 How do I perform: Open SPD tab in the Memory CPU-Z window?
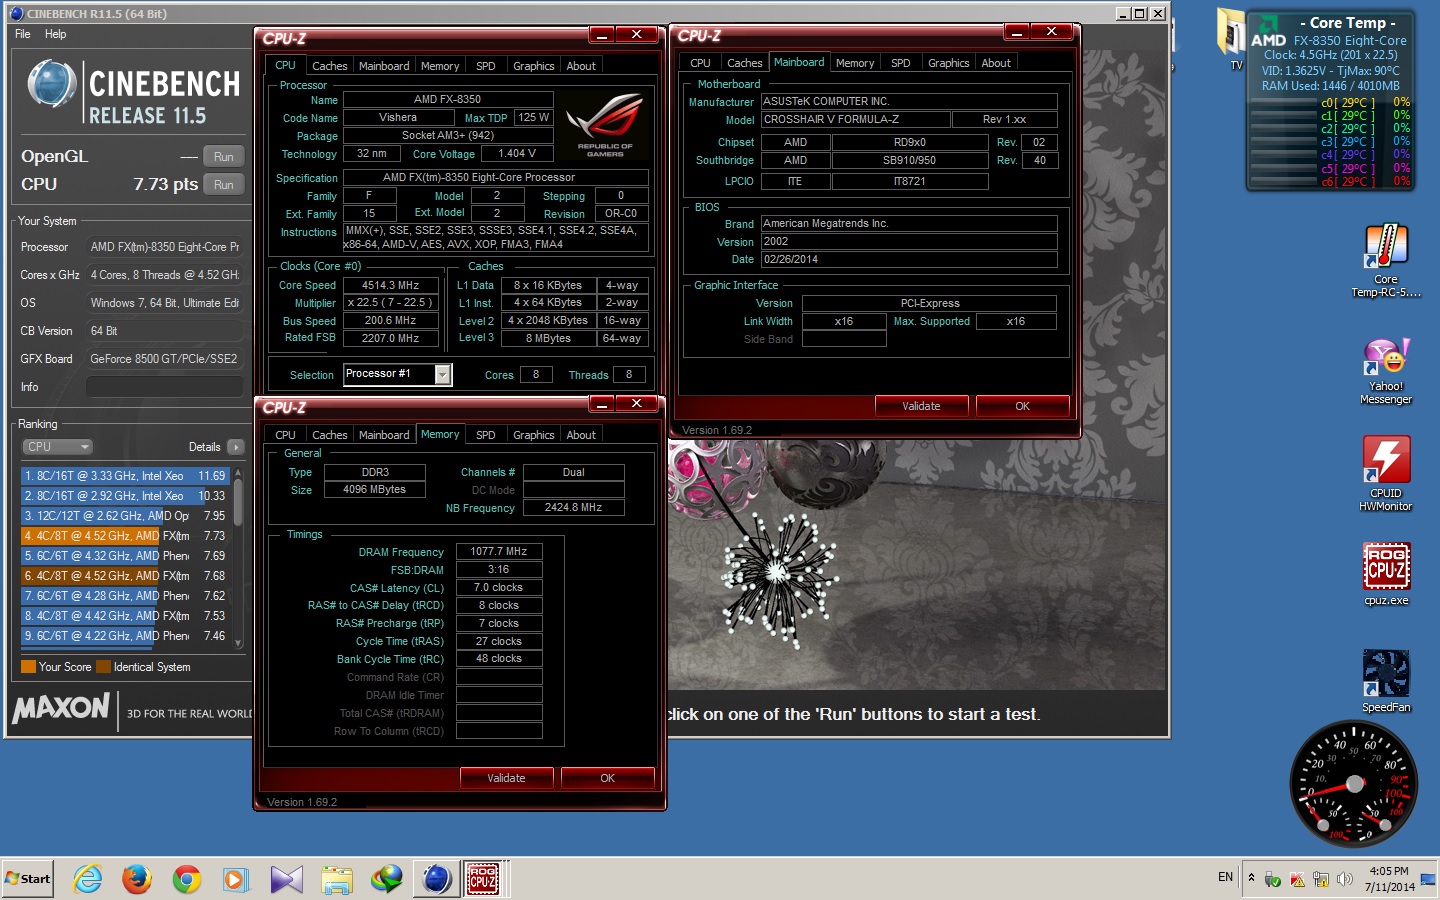click(485, 435)
